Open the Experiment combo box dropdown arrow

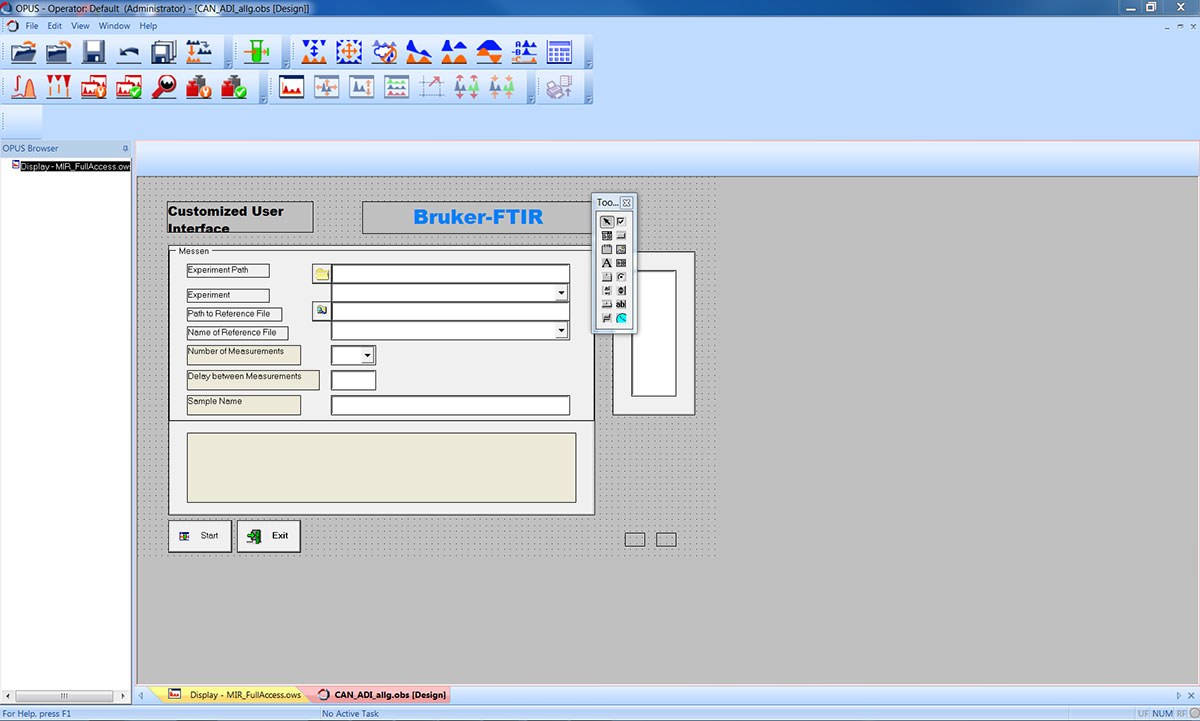[x=562, y=293]
